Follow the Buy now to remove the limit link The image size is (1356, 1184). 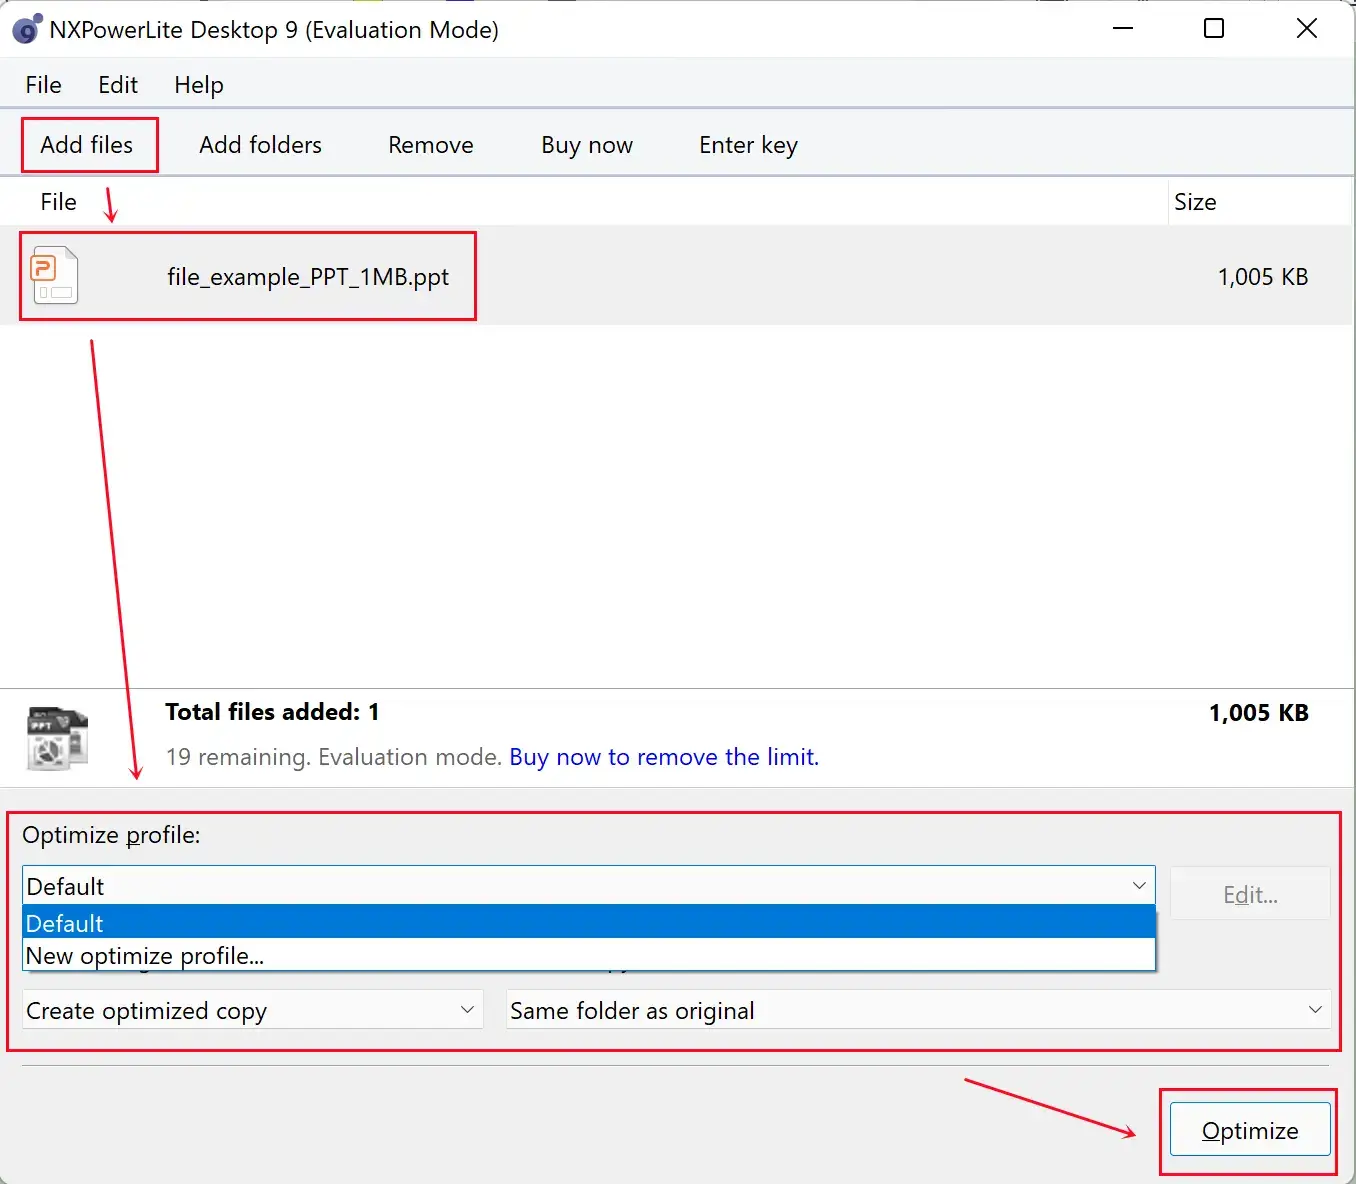[x=664, y=757]
